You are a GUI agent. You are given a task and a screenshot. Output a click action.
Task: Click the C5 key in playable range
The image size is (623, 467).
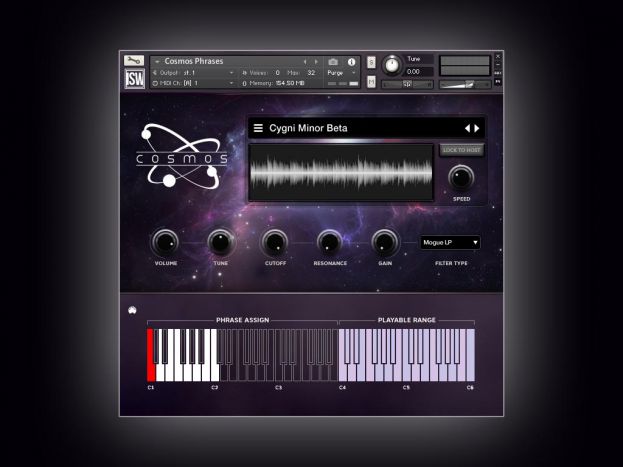(x=406, y=374)
